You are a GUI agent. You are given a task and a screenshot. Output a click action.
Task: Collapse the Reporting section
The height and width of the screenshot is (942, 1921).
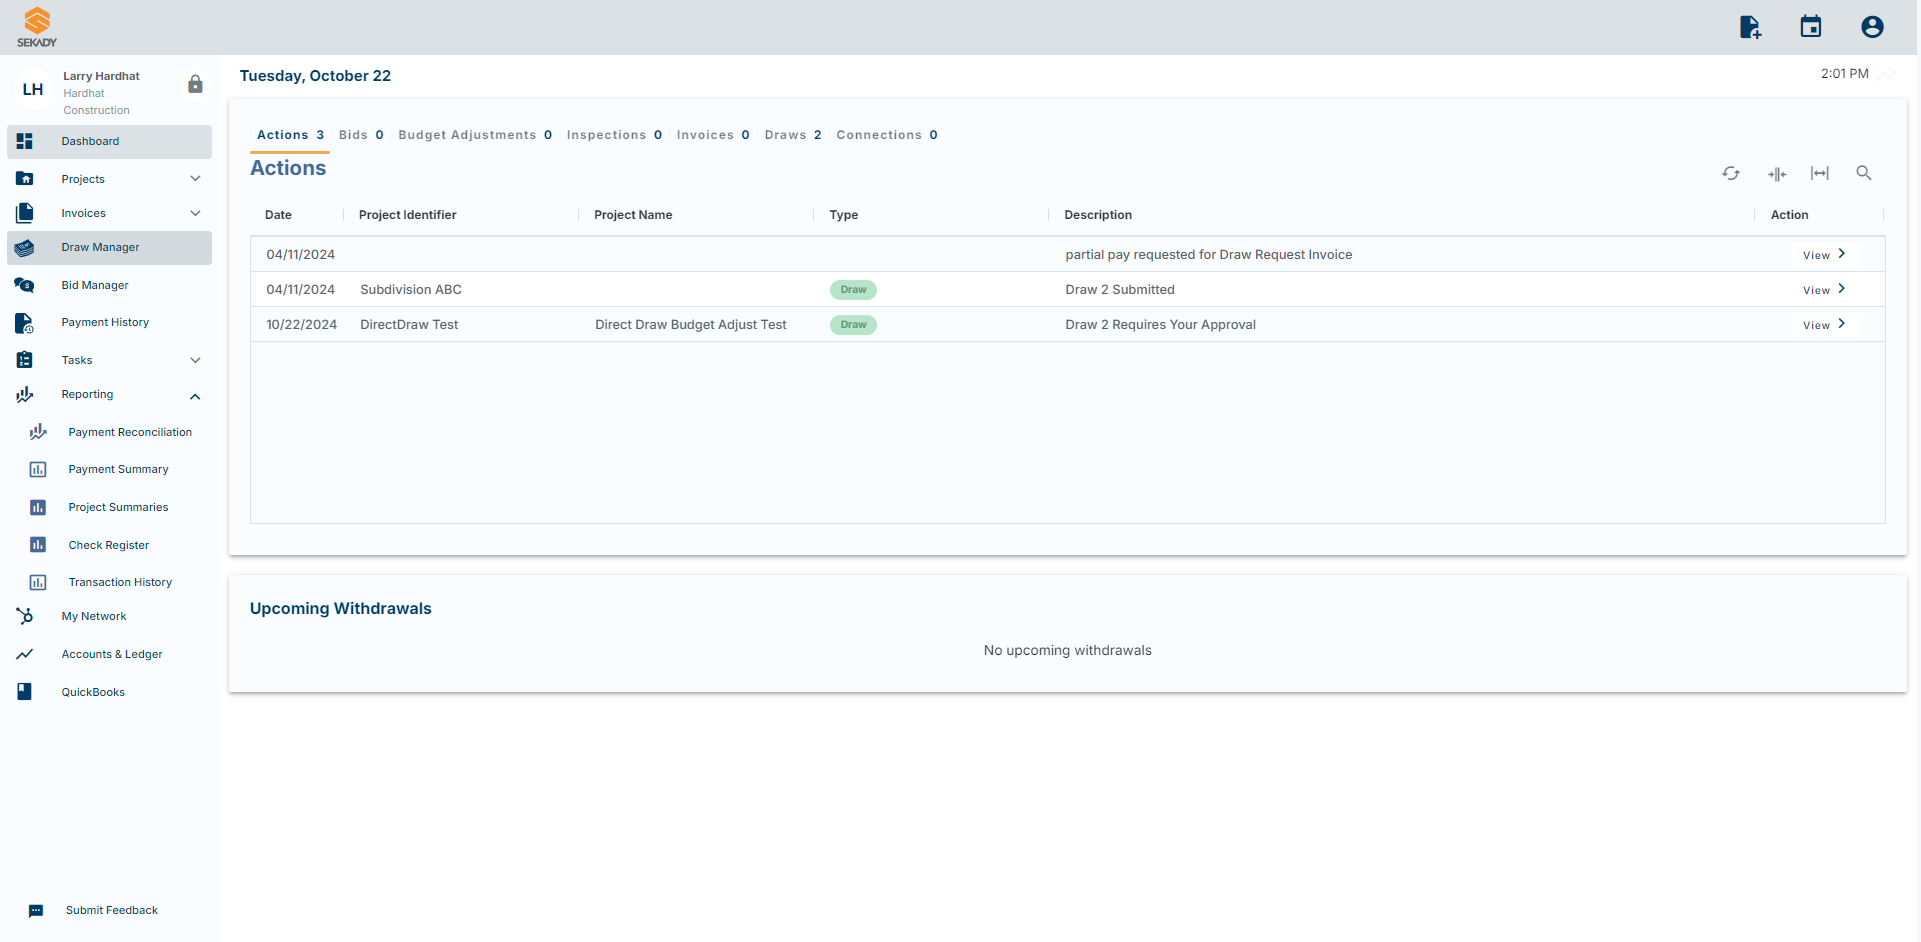[x=195, y=396]
